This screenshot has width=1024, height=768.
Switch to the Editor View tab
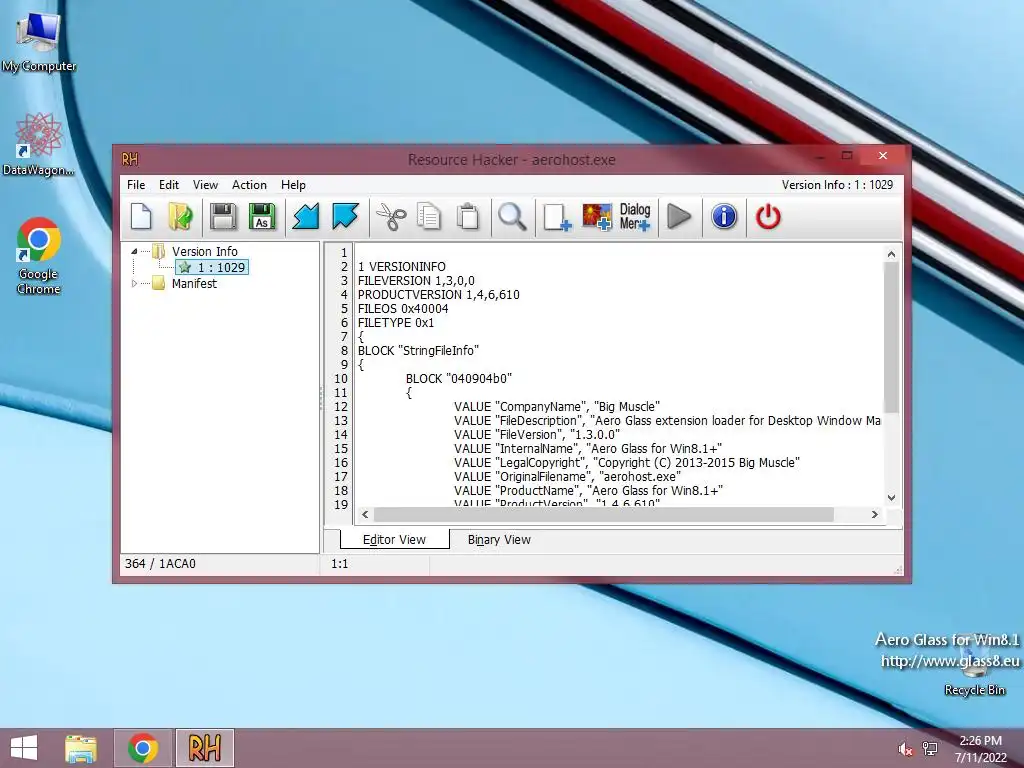click(394, 539)
